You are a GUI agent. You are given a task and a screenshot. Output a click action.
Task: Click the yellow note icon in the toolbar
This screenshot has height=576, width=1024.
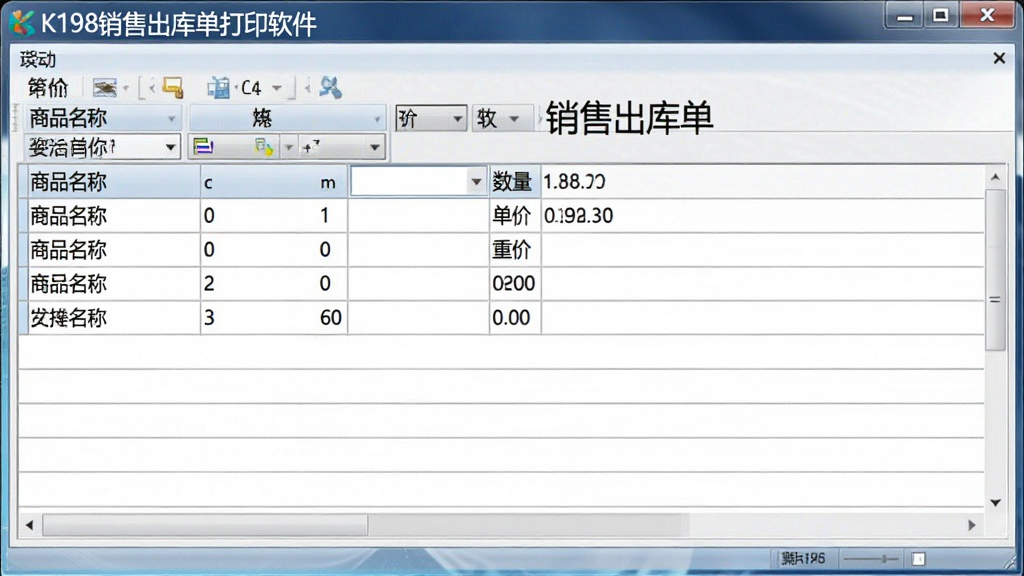pos(173,88)
